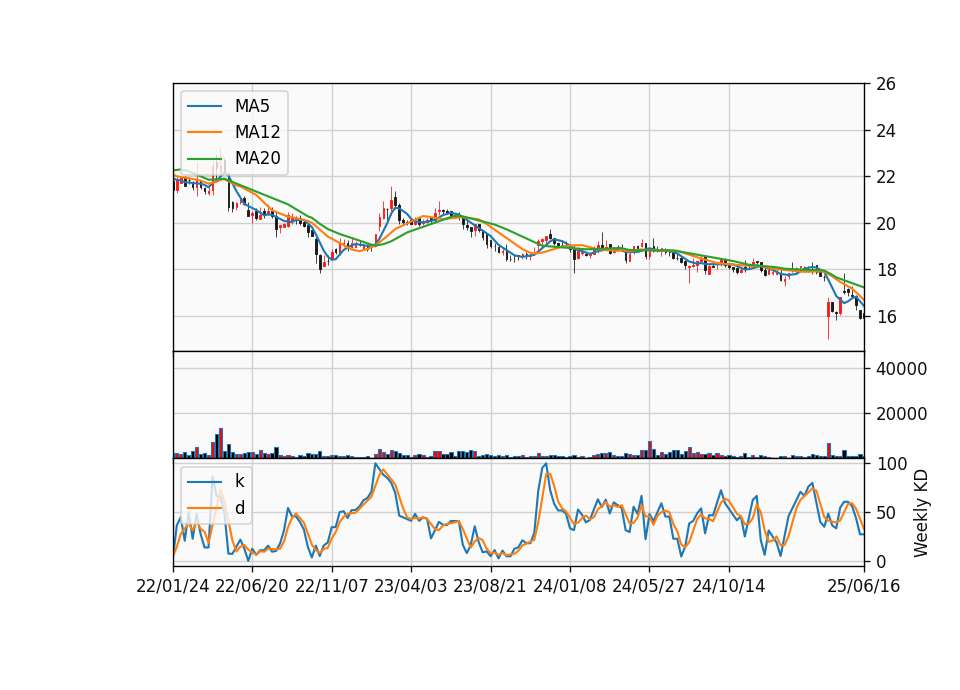Click the 24/05/27 date label
960x690 pixels.
pos(649,586)
